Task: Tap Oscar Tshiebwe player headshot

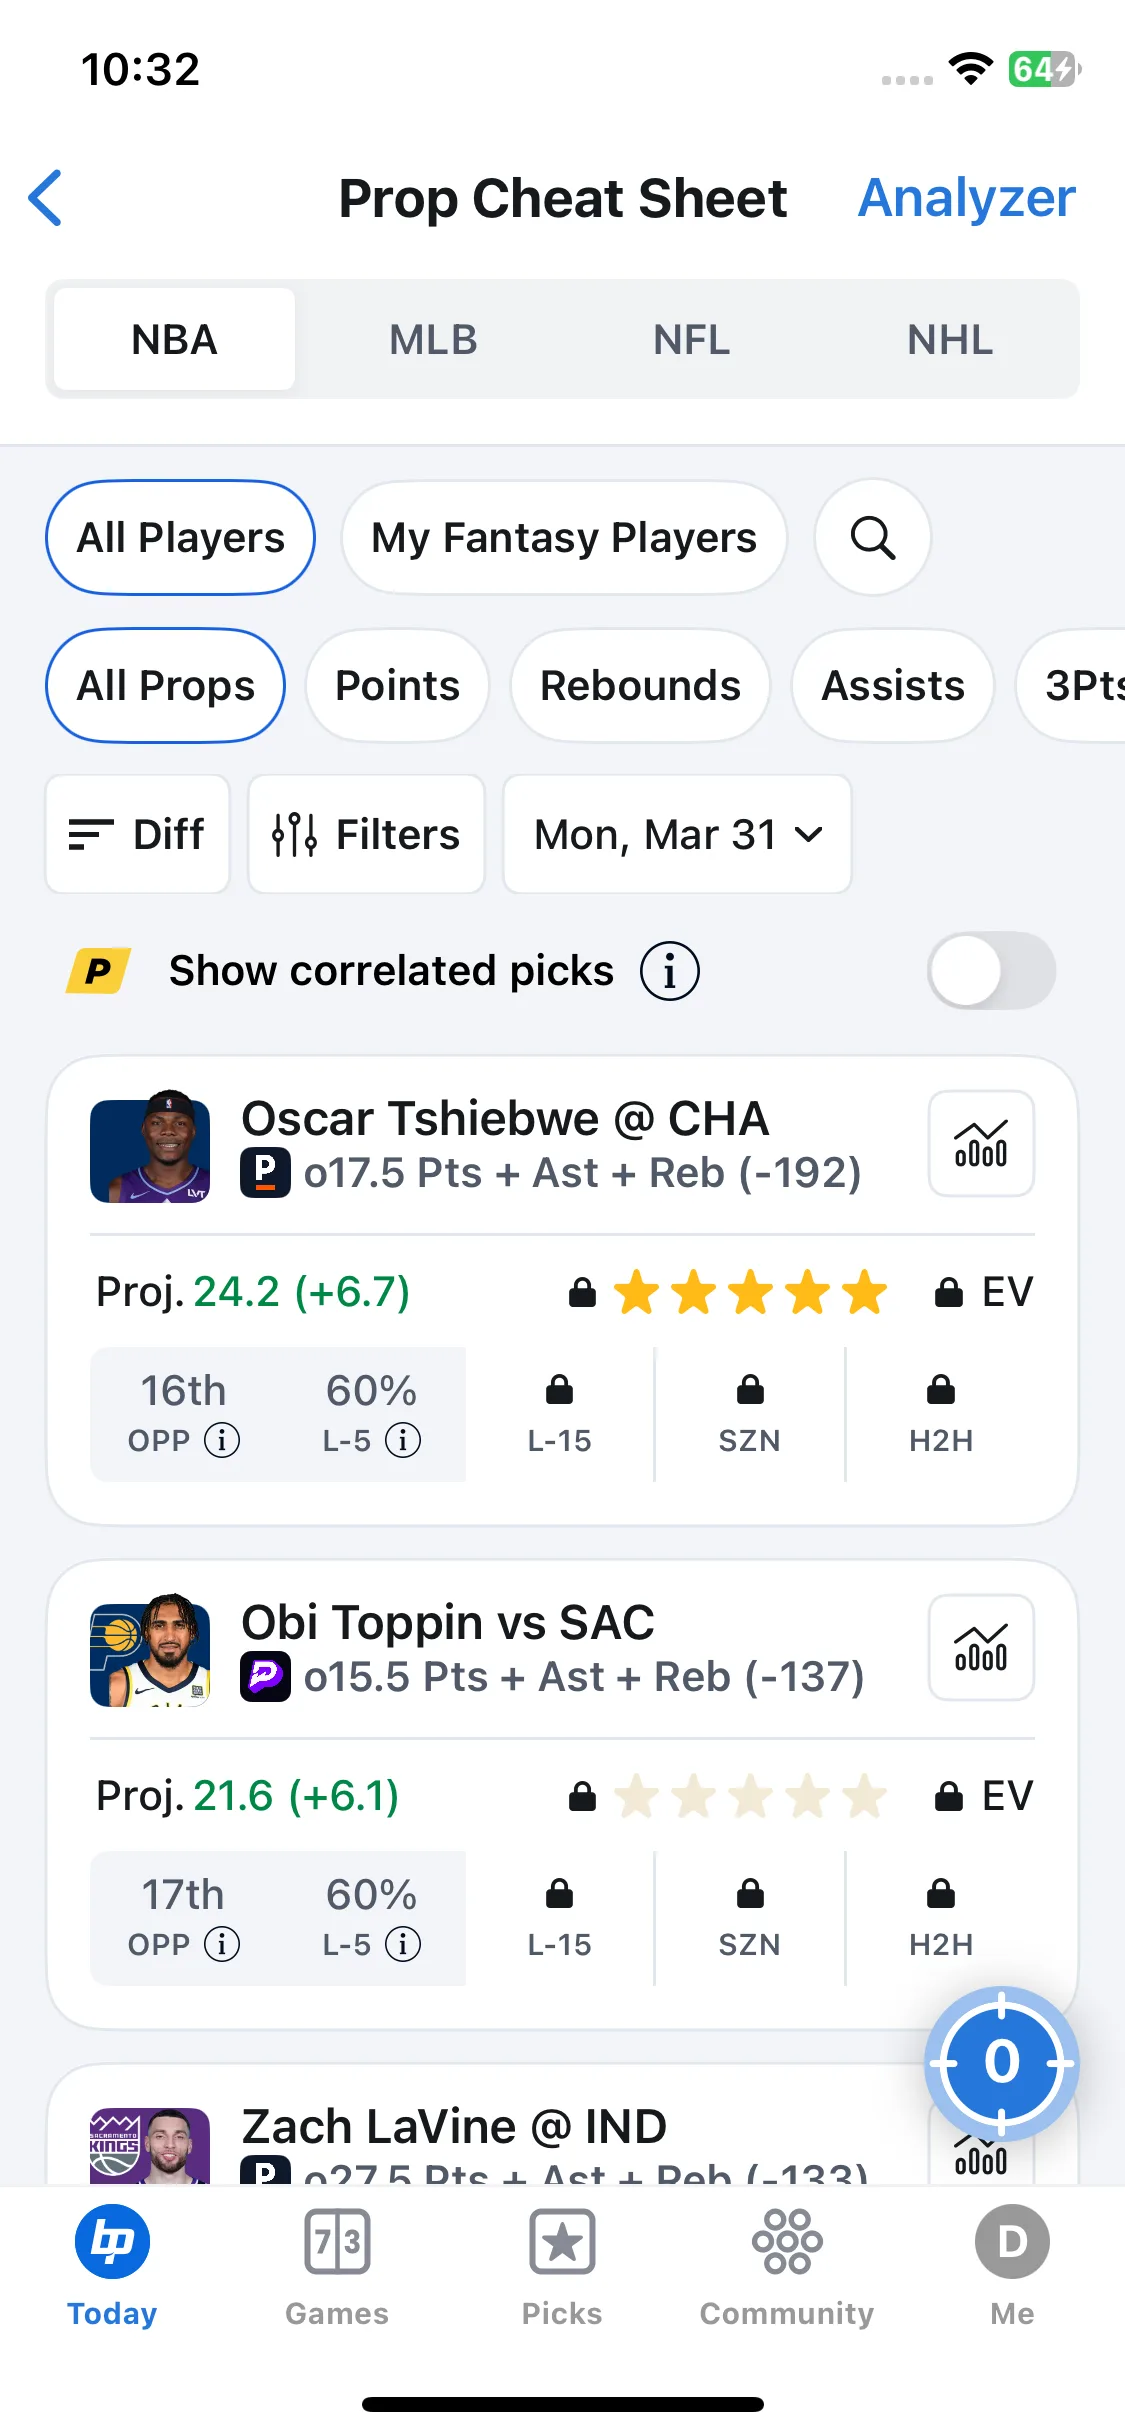Action: [x=150, y=1147]
